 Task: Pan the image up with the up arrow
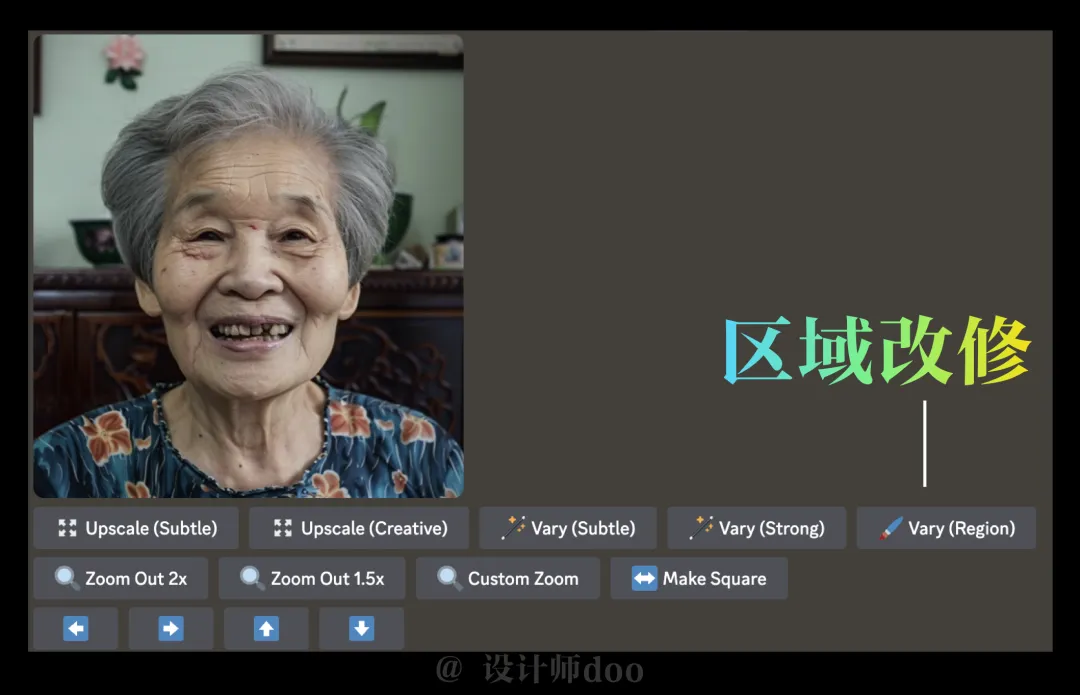(x=266, y=628)
